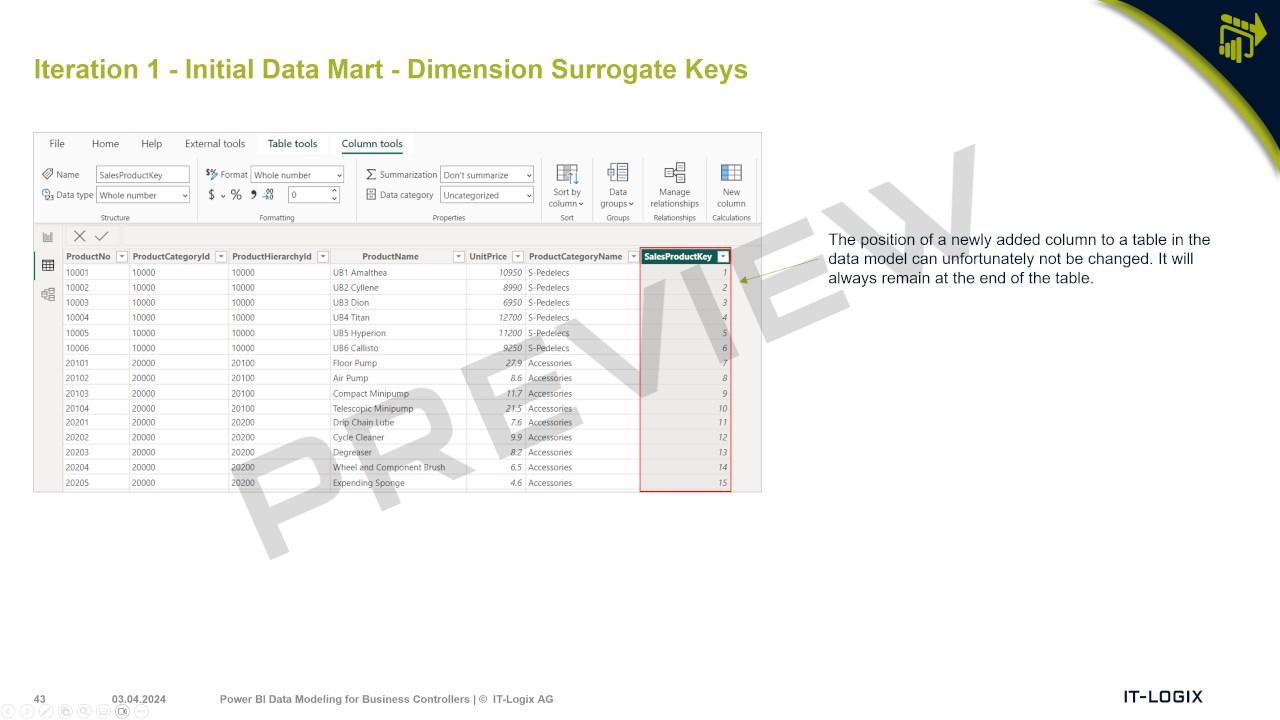Open Format dropdown showing Whole number
The height and width of the screenshot is (720, 1280).
point(297,175)
